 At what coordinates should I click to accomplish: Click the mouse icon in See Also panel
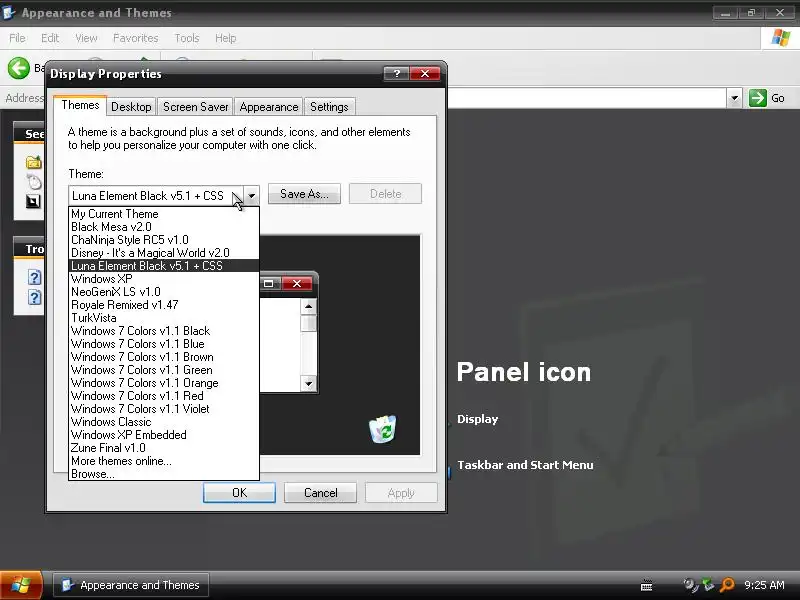click(x=34, y=182)
